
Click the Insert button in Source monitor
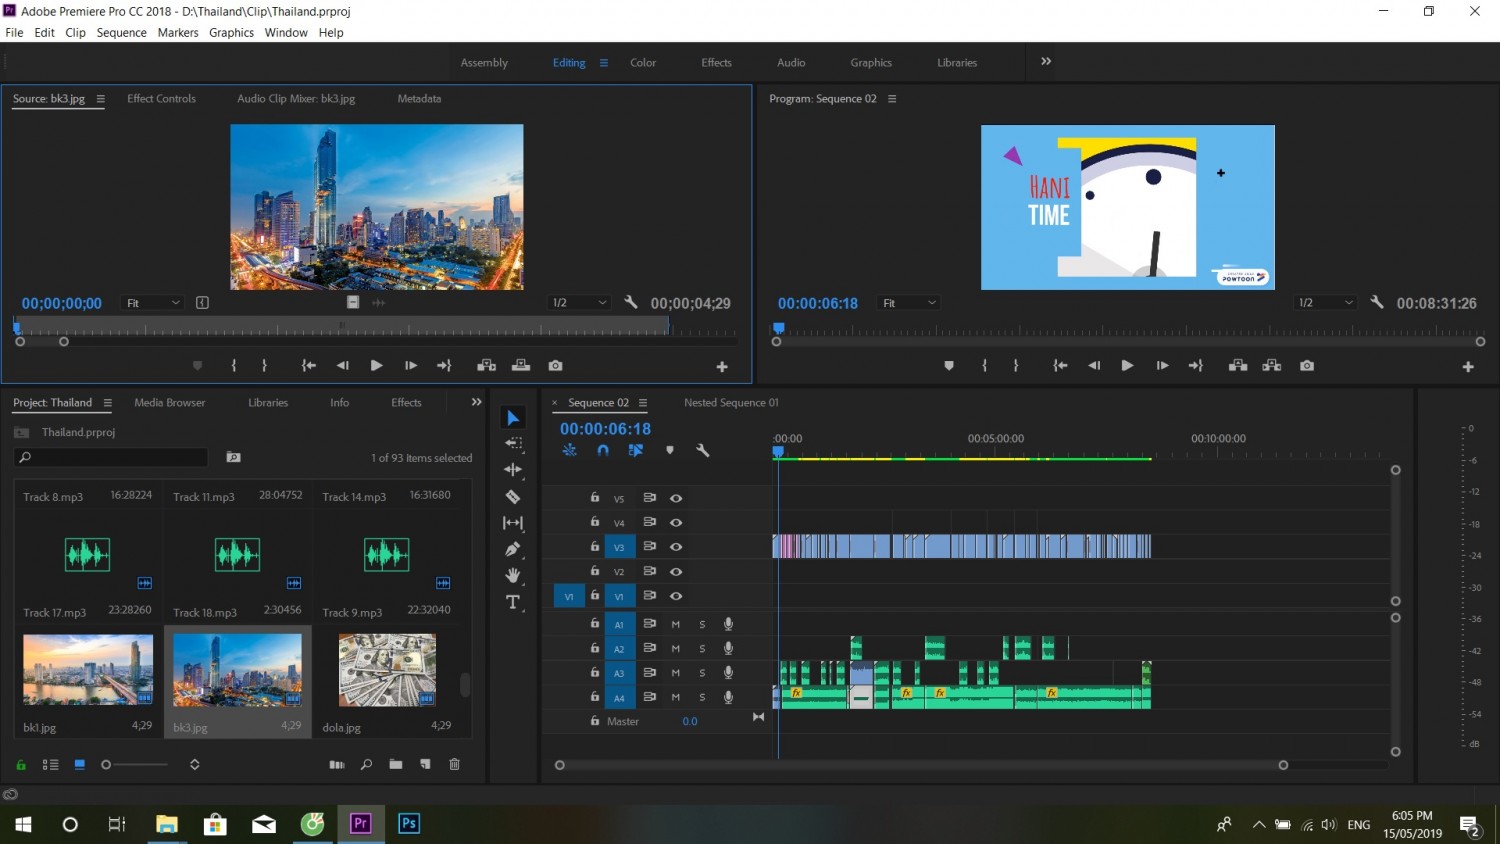(x=487, y=366)
